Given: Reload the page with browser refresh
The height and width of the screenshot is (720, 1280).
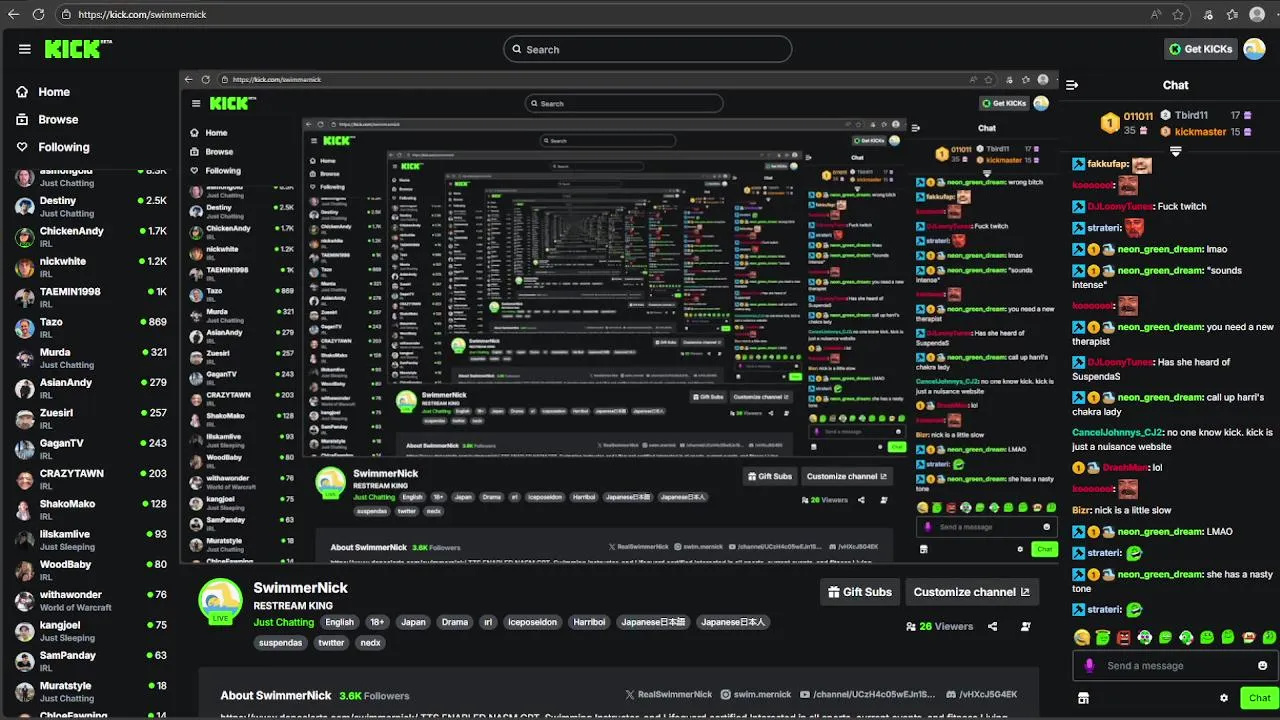Looking at the screenshot, I should click(38, 14).
